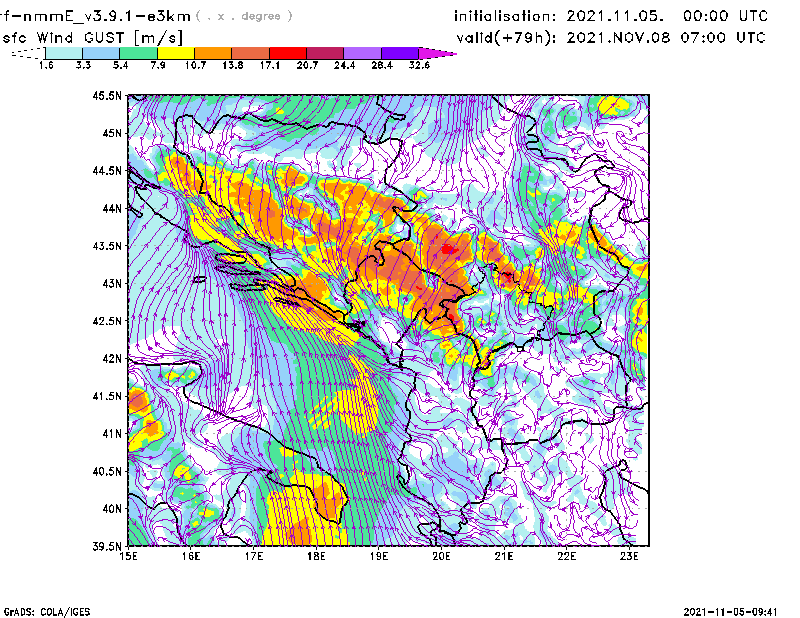Click the dashed white arrow below 1.6 in legend
The width and height of the screenshot is (800, 618).
pyautogui.click(x=28, y=53)
